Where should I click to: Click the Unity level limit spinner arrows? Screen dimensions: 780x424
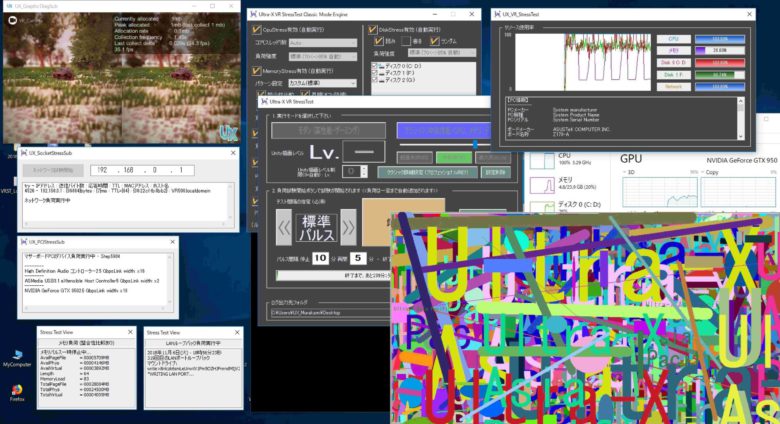[x=364, y=171]
